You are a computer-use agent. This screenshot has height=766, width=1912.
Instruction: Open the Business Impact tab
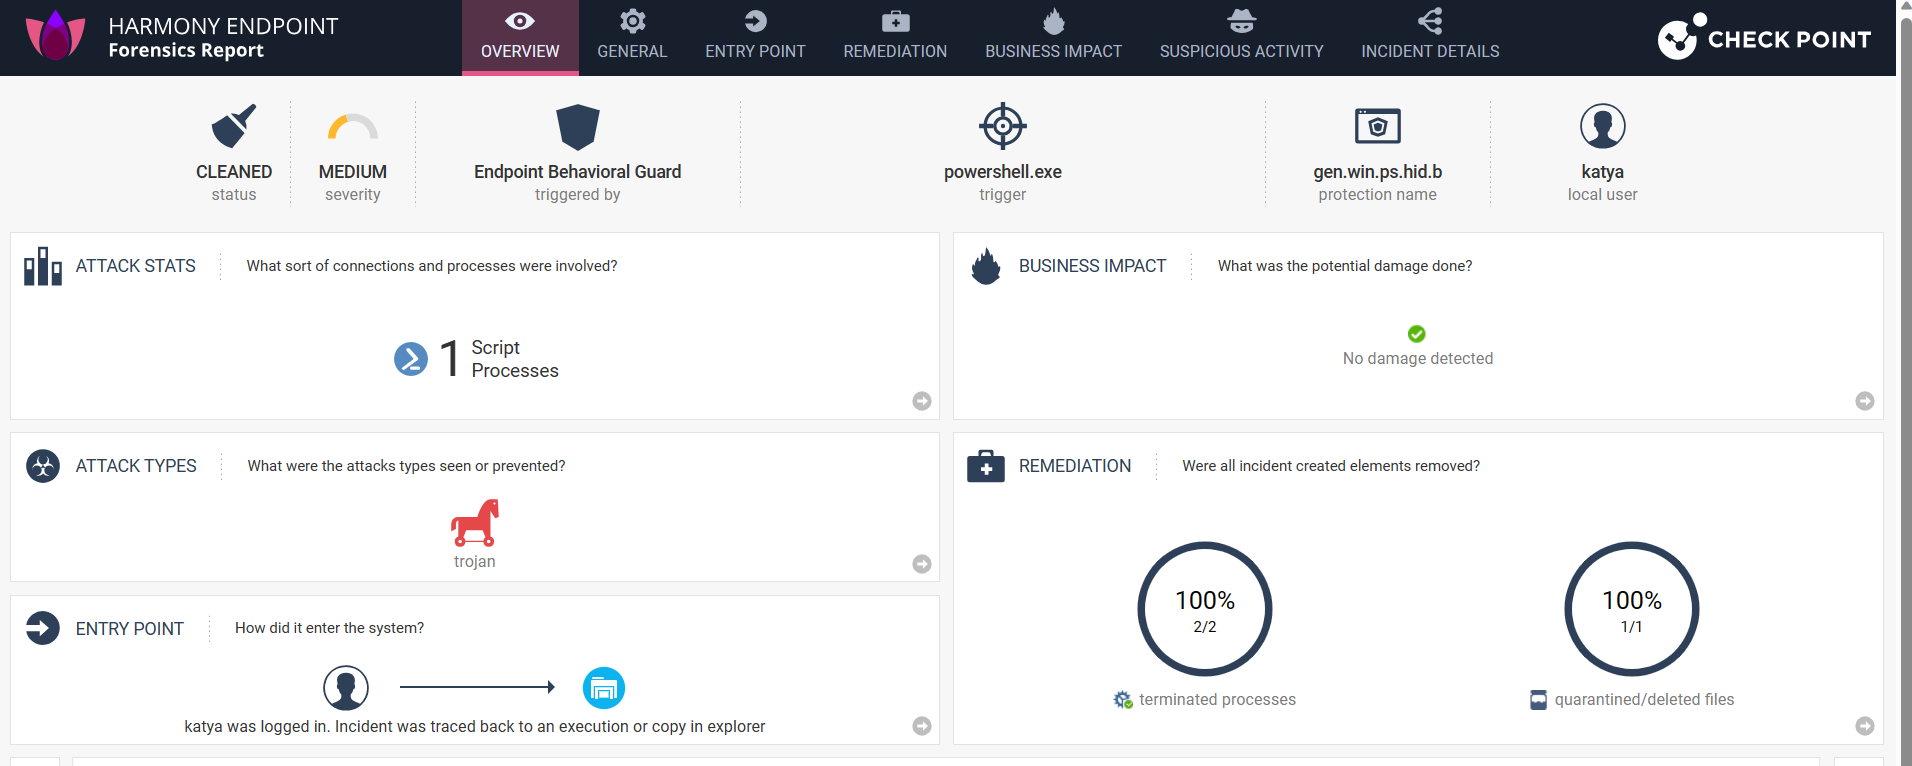click(1053, 37)
